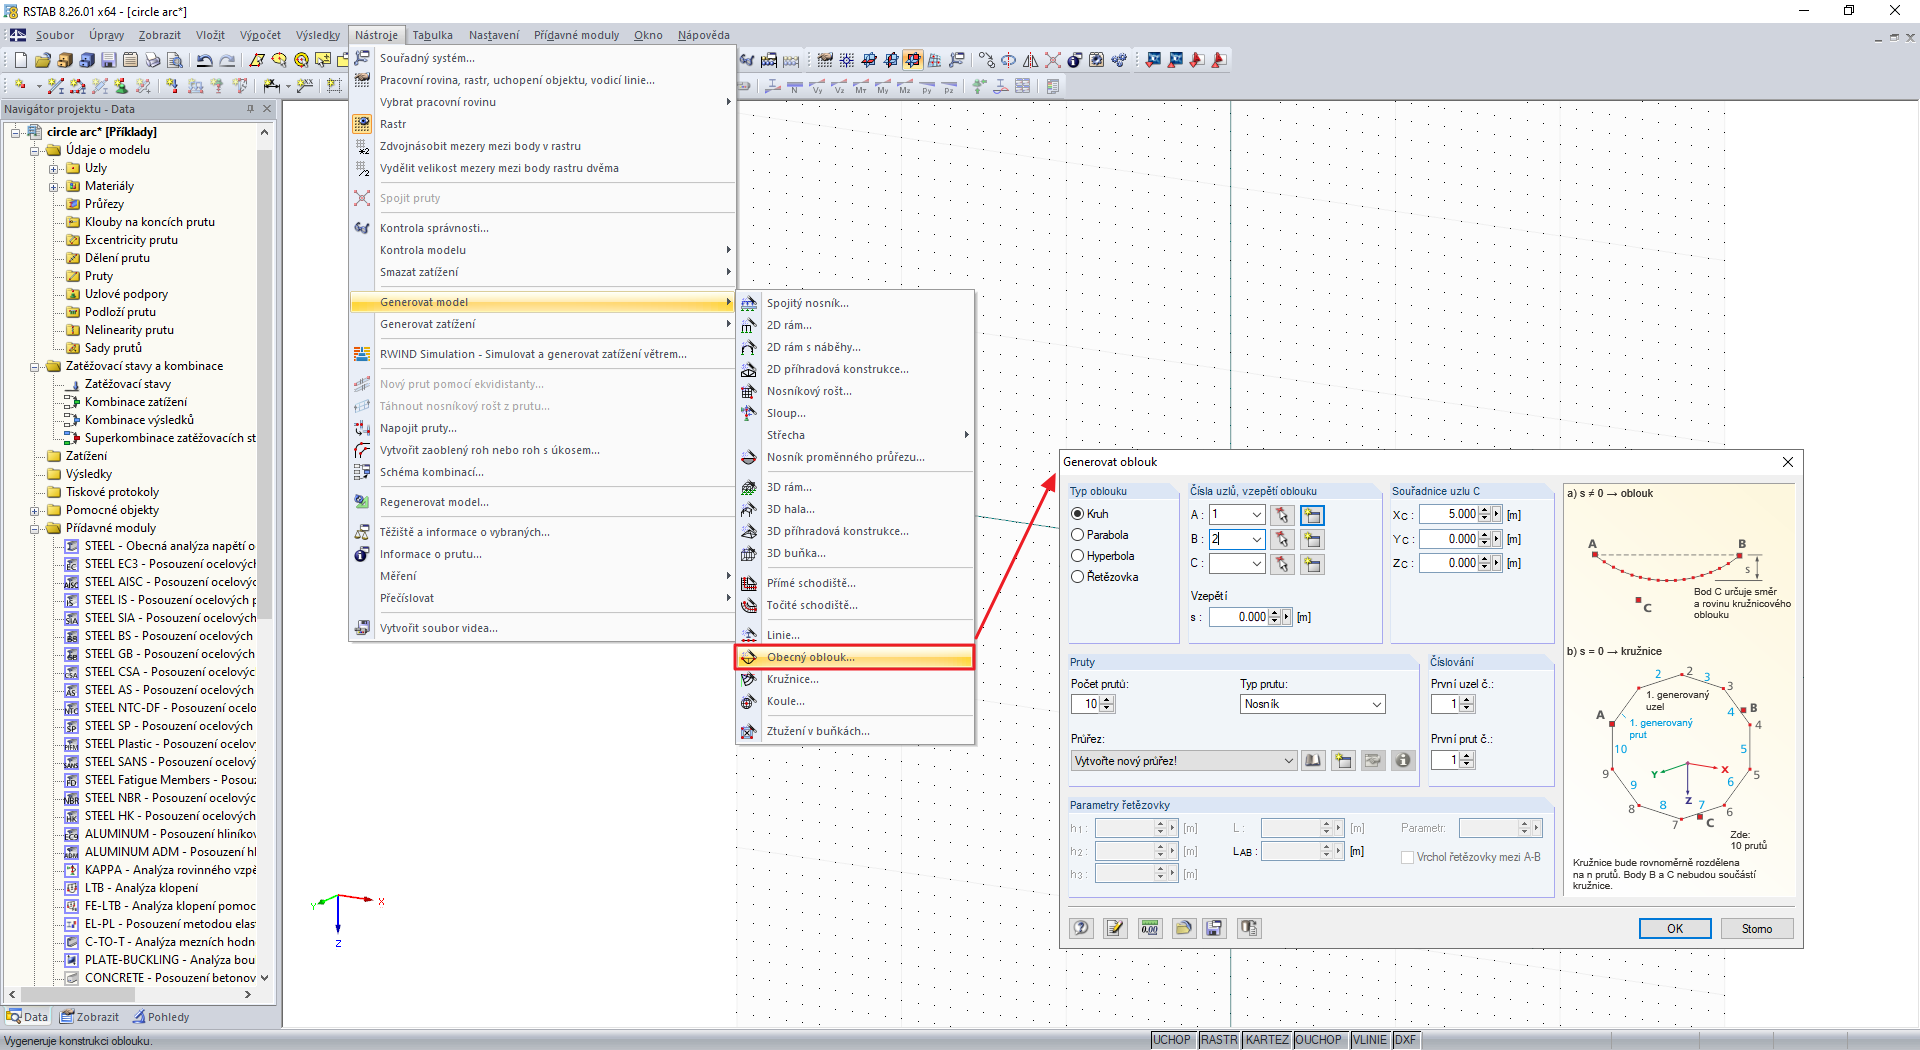
Task: Toggle DXF in status bar
Action: pyautogui.click(x=1405, y=1040)
